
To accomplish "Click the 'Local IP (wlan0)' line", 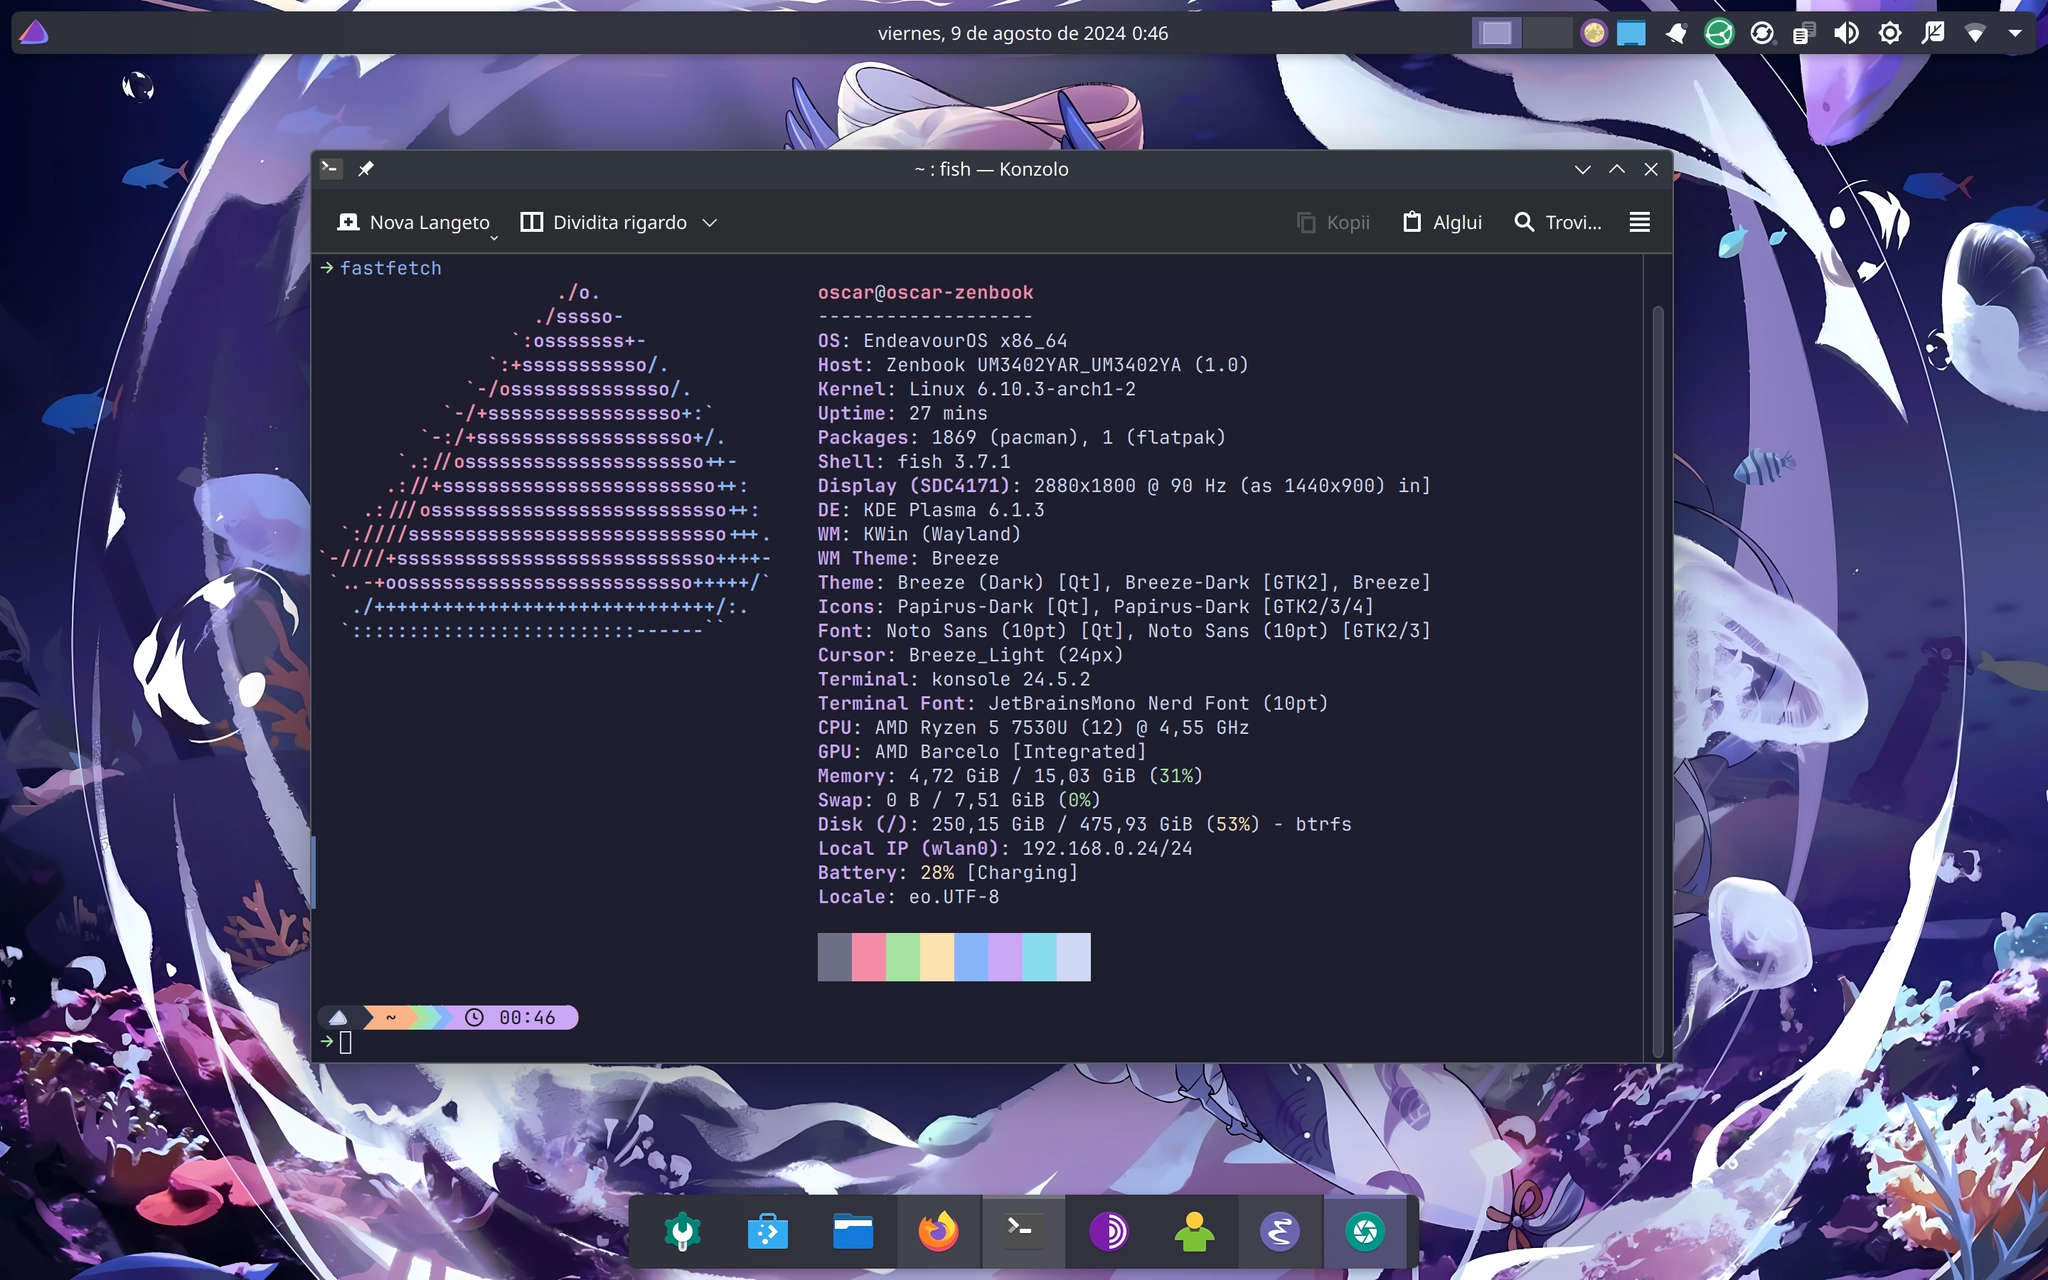I will click(x=1005, y=848).
